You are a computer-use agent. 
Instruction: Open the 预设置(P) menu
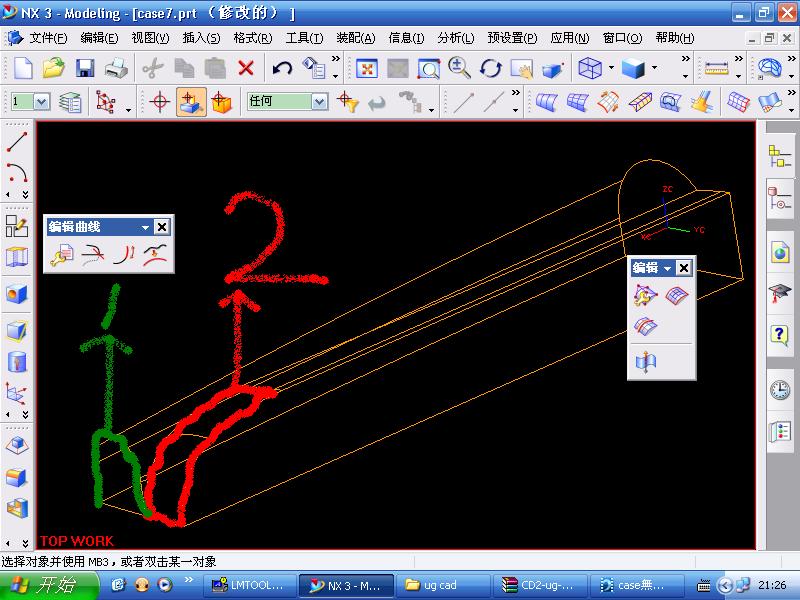[512, 38]
